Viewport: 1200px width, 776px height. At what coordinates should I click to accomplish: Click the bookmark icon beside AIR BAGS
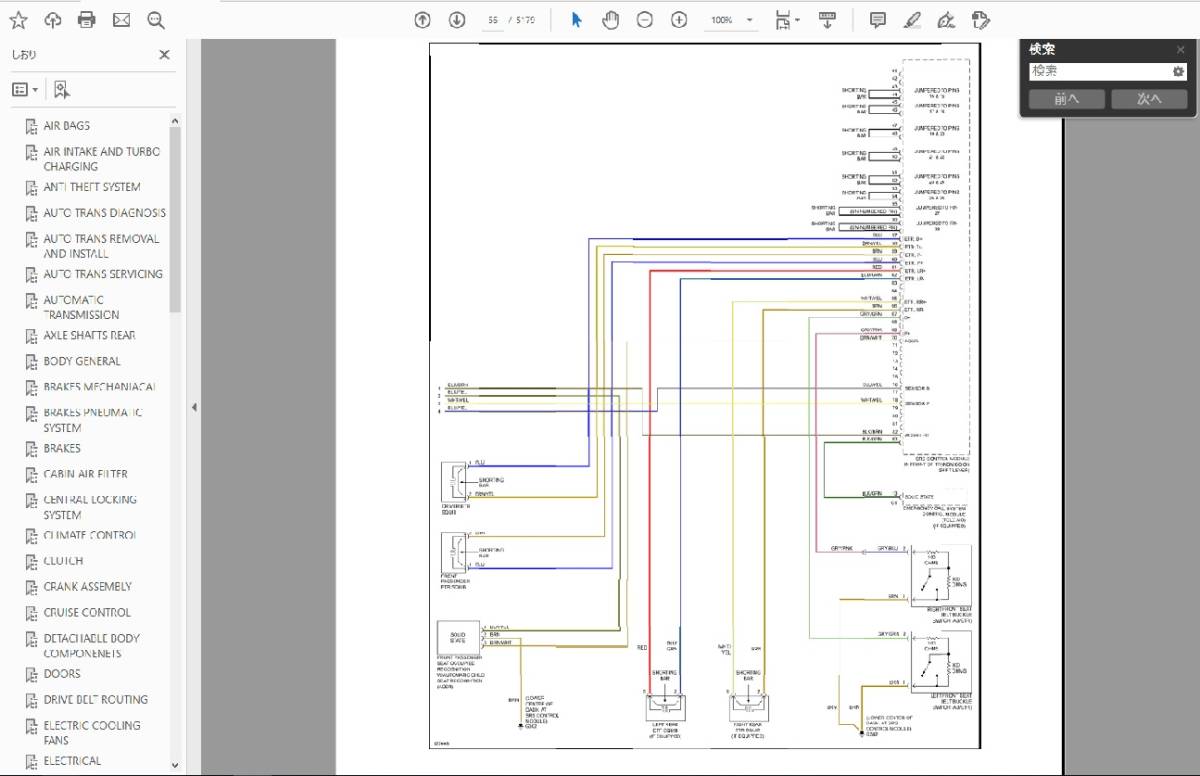[x=31, y=127]
